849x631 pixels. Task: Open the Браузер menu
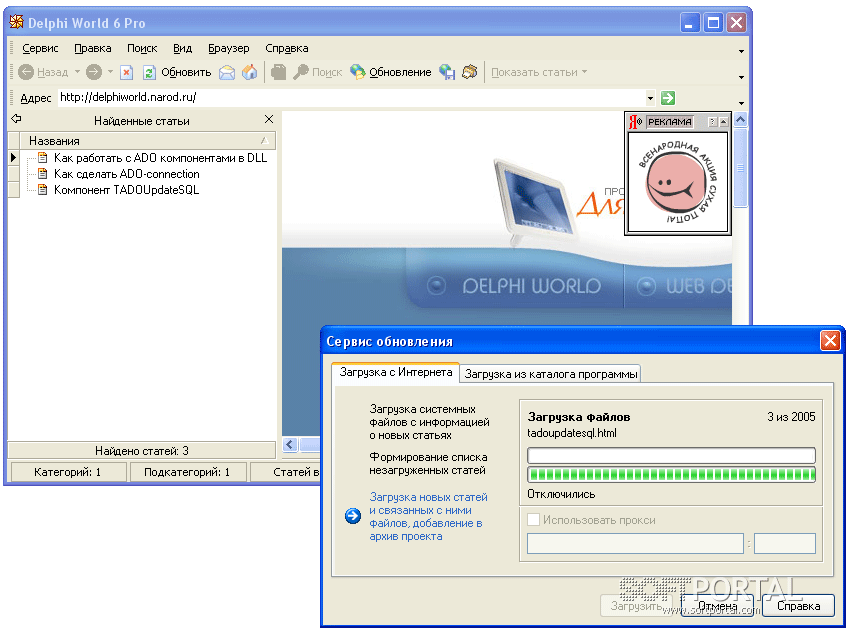(x=228, y=48)
